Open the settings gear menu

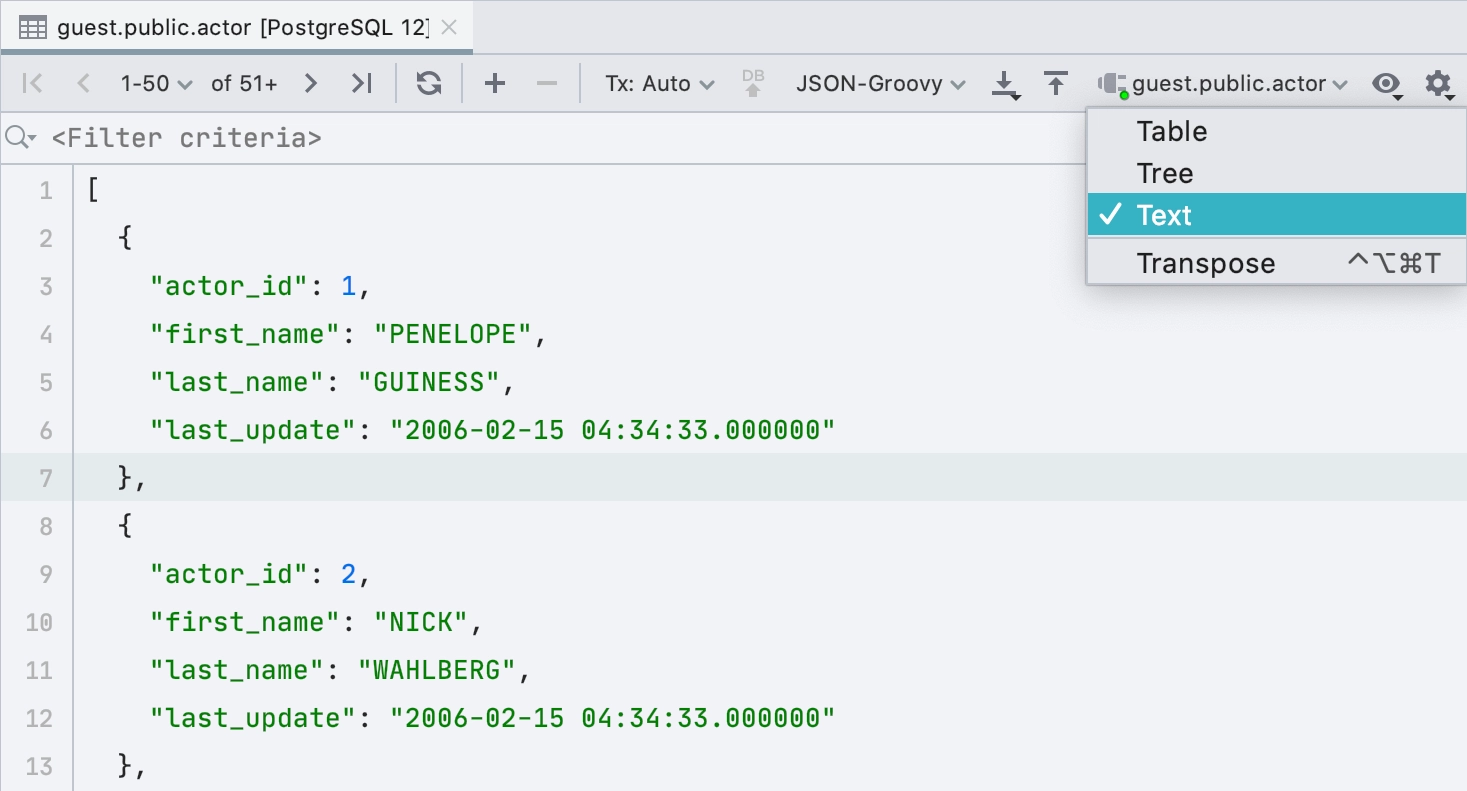(x=1439, y=84)
